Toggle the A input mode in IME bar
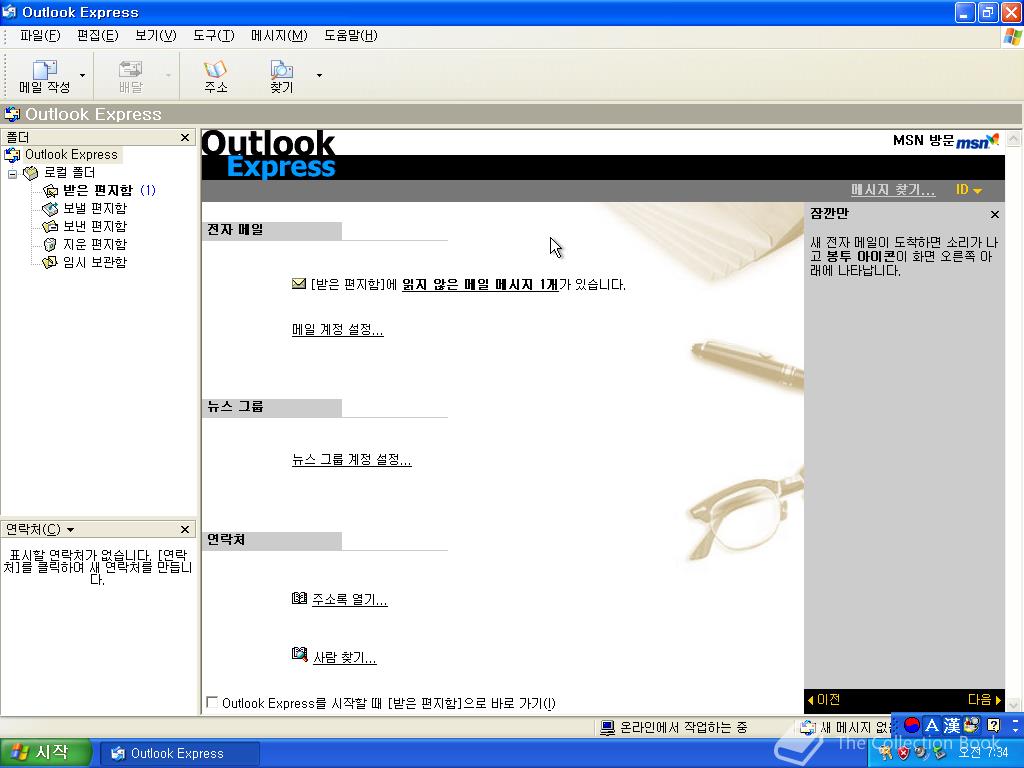1024x768 pixels. tap(932, 725)
